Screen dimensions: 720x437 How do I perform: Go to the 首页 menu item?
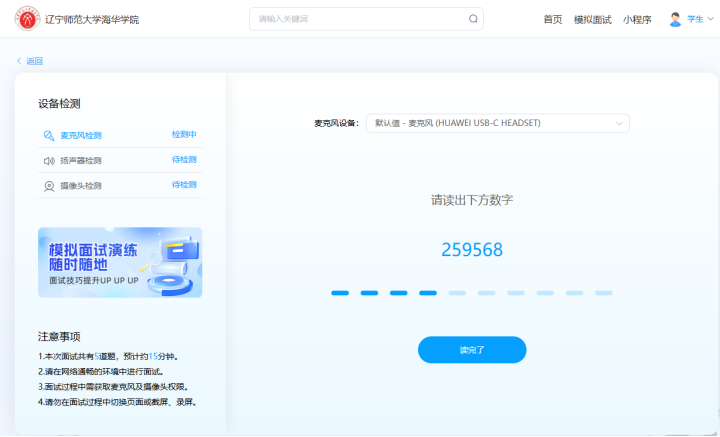coord(552,19)
